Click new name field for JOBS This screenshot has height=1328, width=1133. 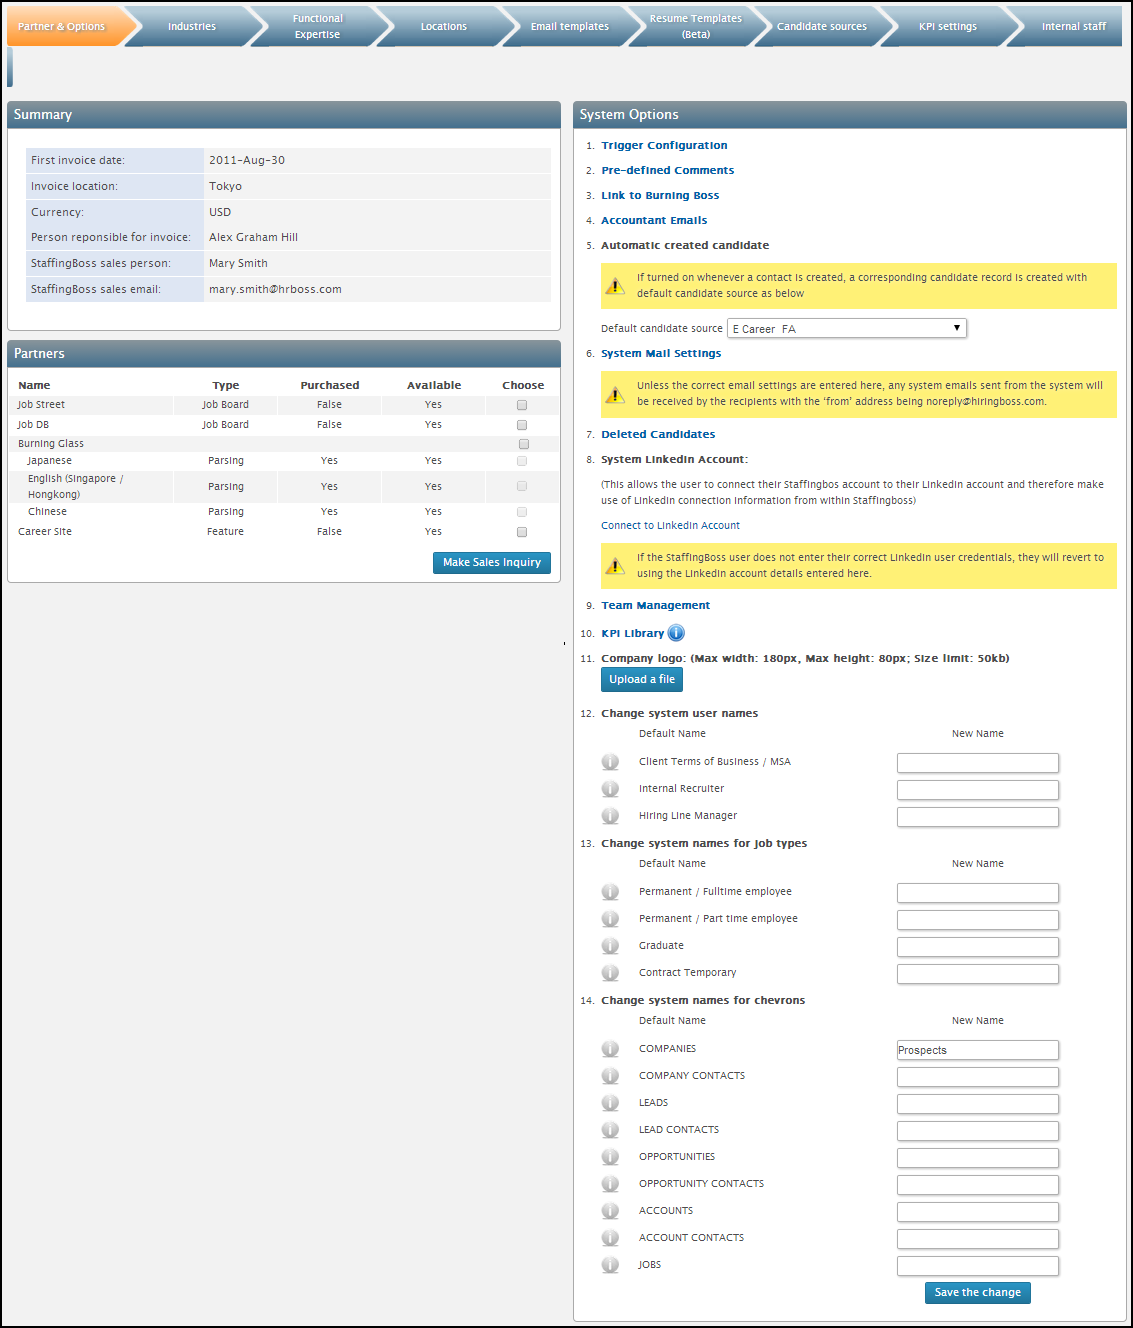pos(978,1266)
